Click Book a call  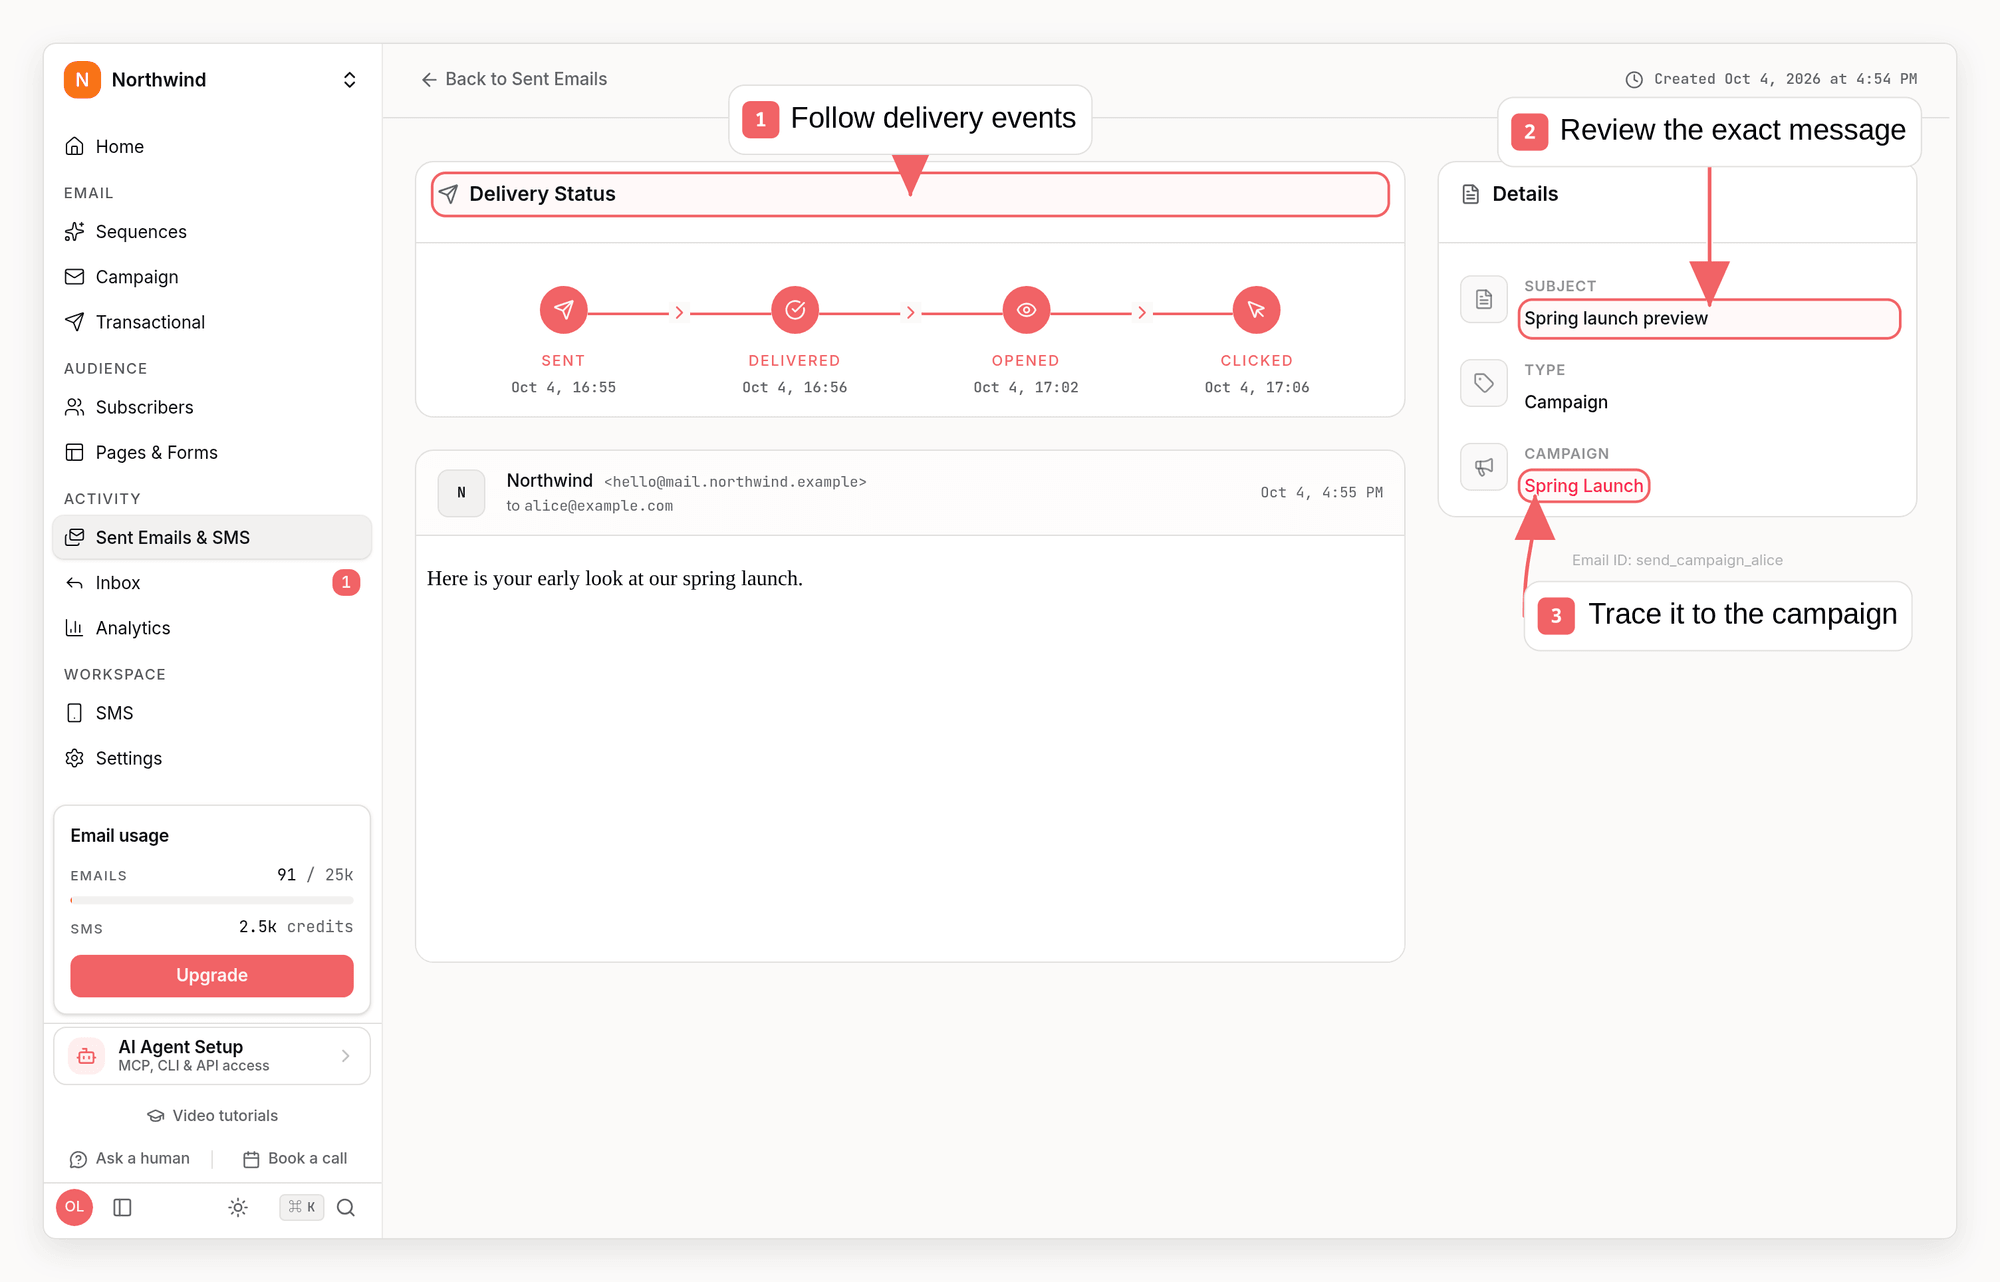pyautogui.click(x=295, y=1159)
